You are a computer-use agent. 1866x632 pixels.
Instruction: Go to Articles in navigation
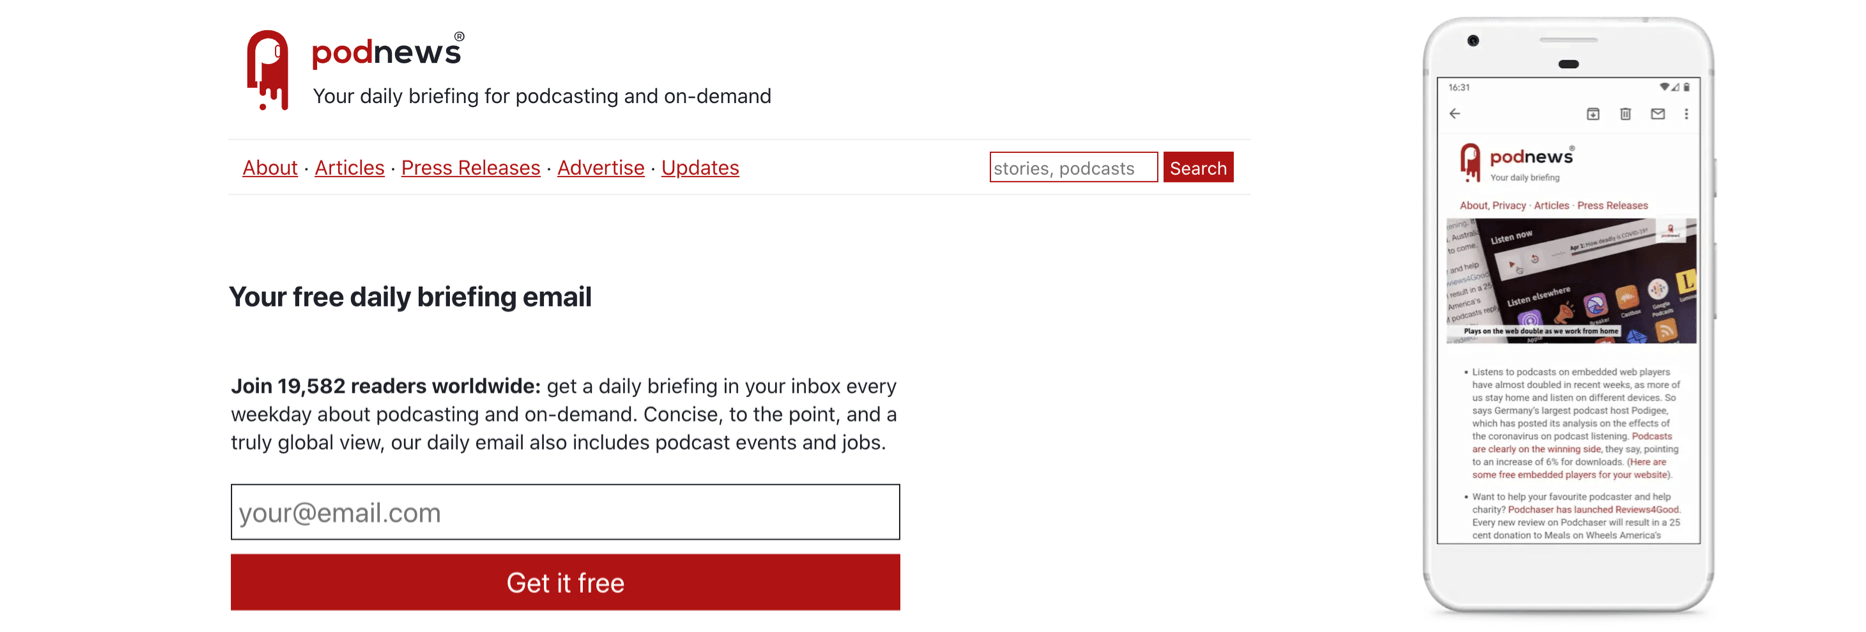click(349, 168)
